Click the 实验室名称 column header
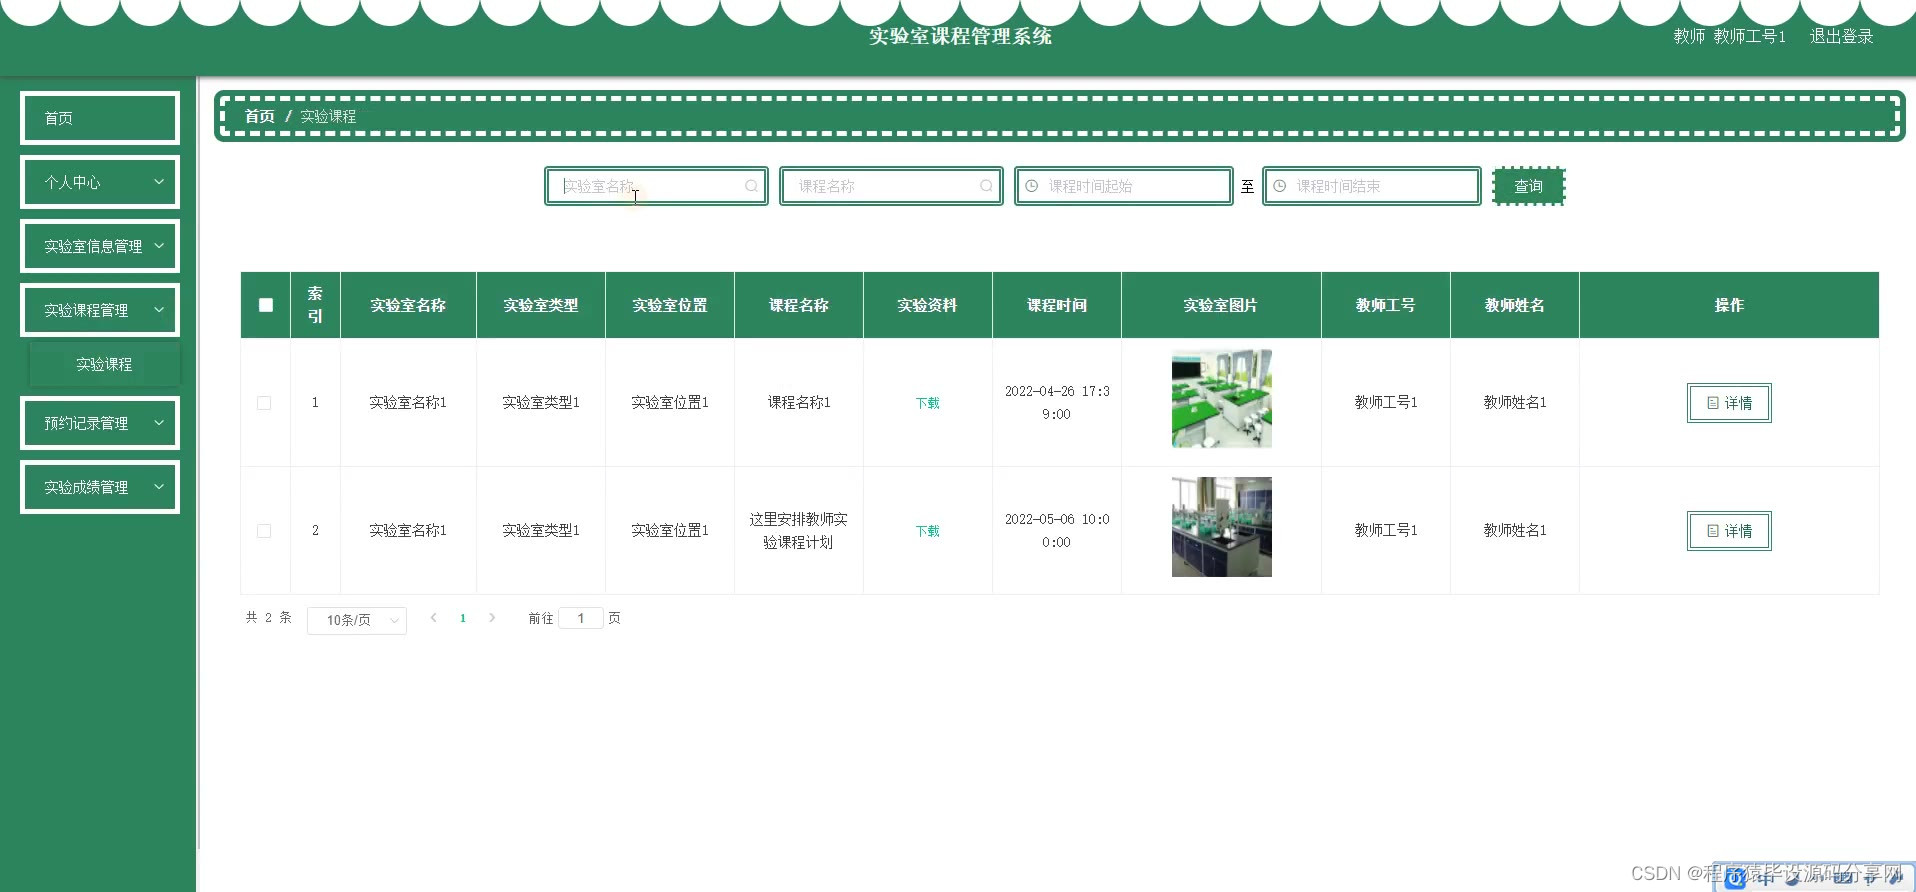The height and width of the screenshot is (892, 1916). [408, 305]
